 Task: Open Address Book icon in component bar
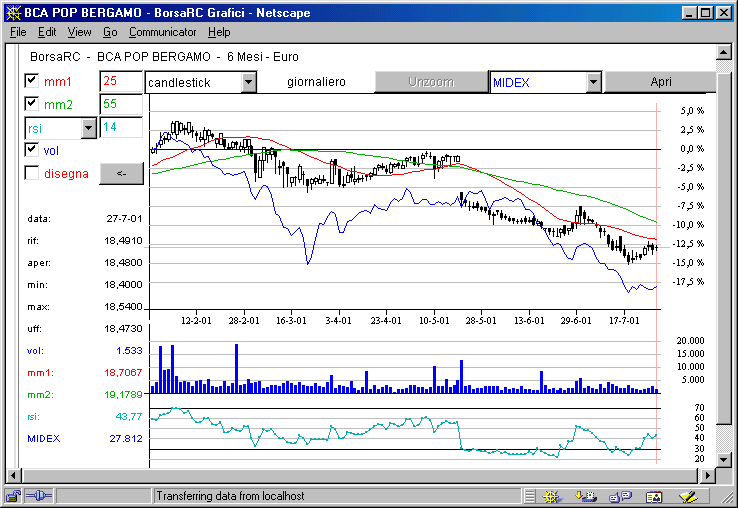654,496
